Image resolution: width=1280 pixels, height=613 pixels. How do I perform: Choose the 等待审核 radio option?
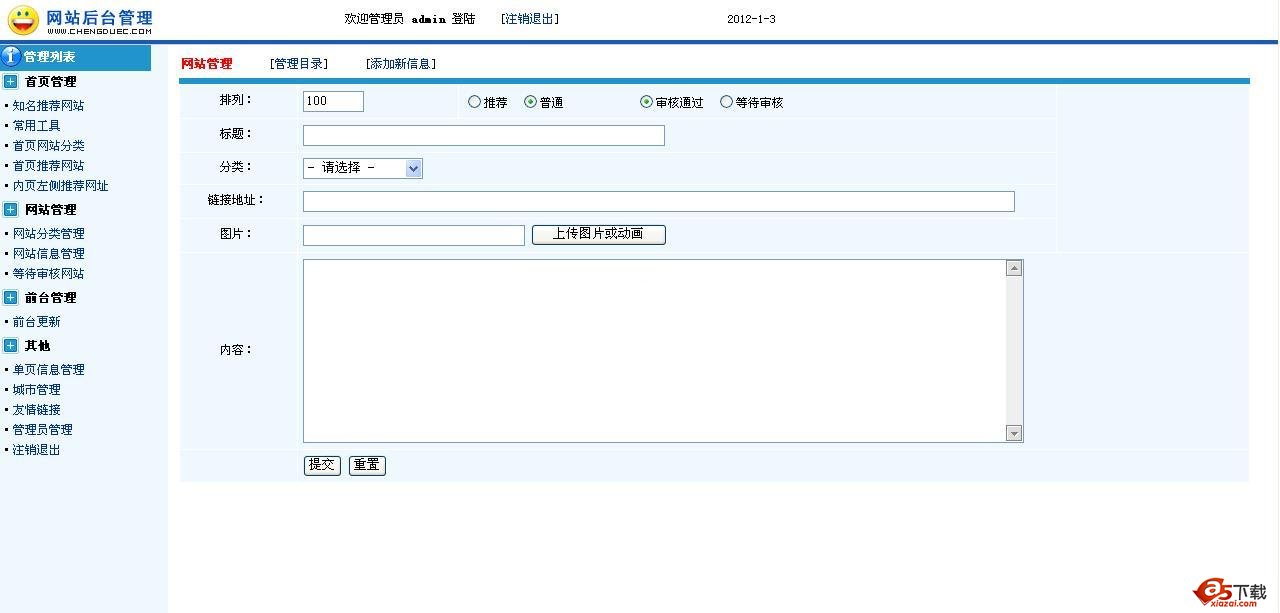pyautogui.click(x=726, y=102)
